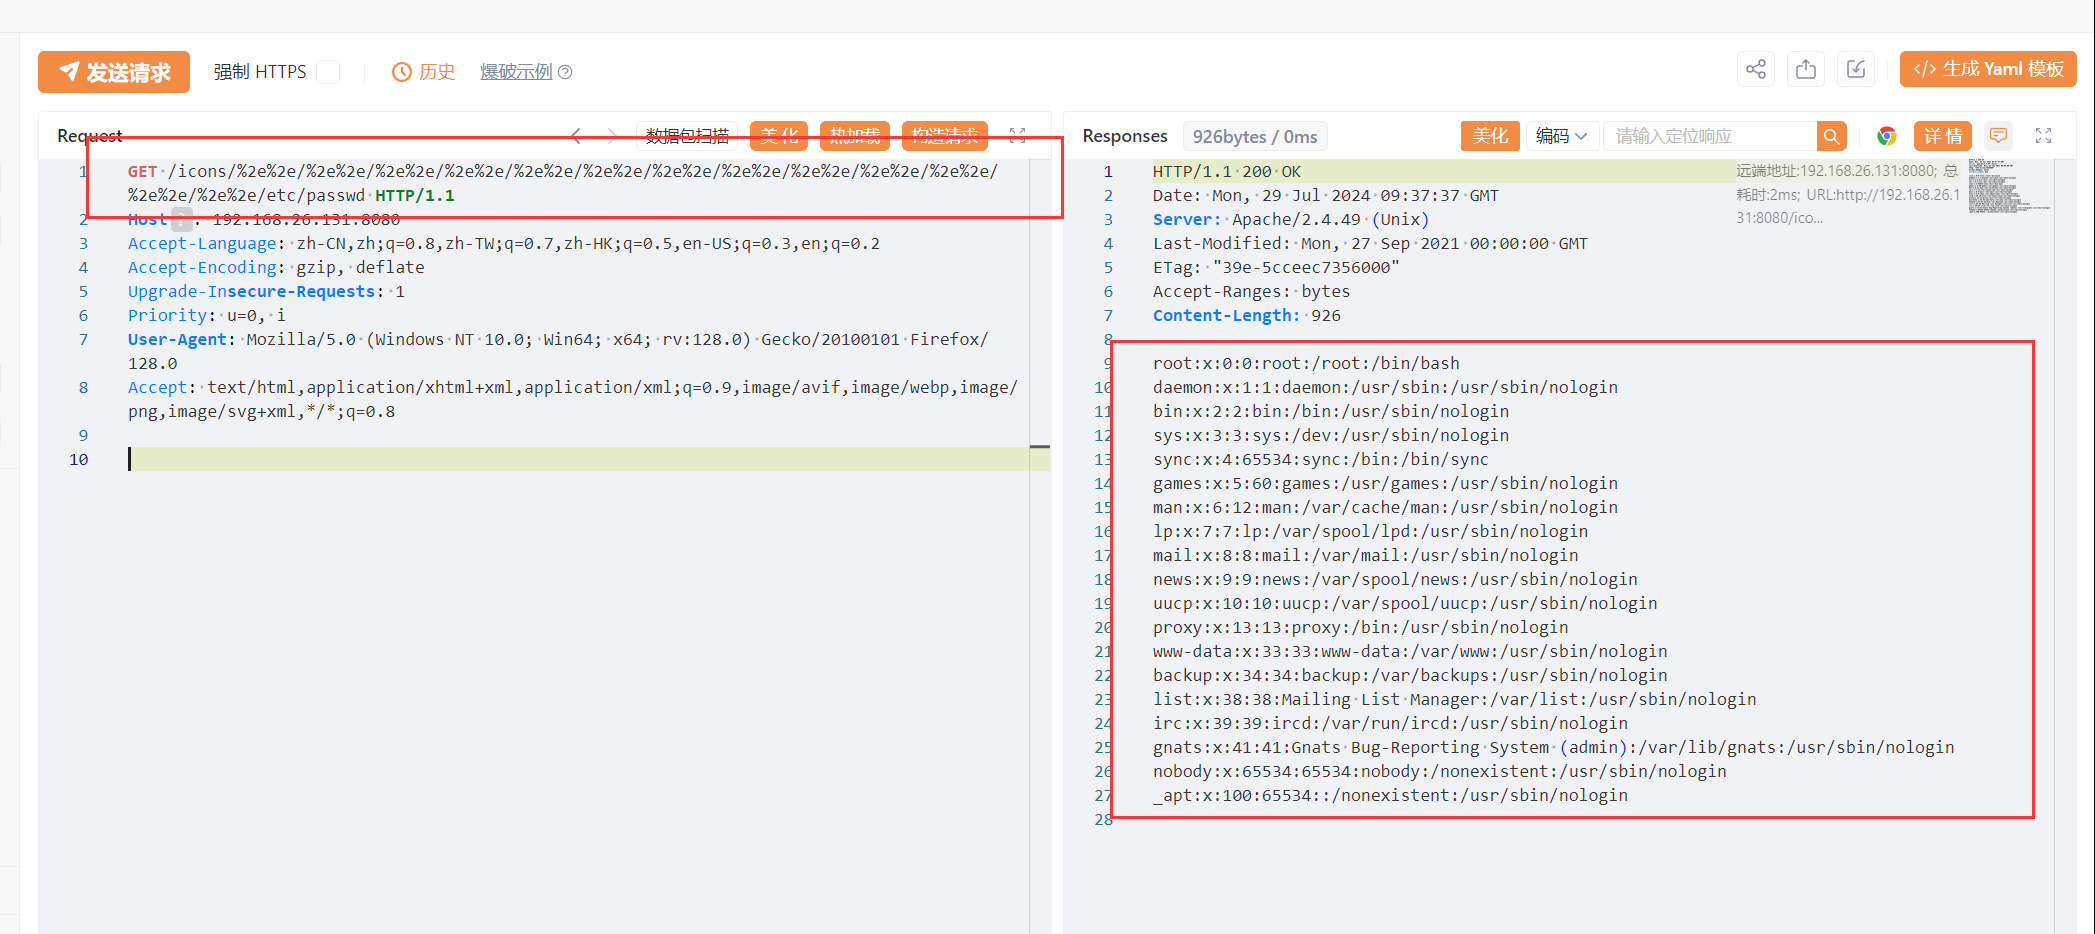Click the ETag response header line

[x=1276, y=267]
